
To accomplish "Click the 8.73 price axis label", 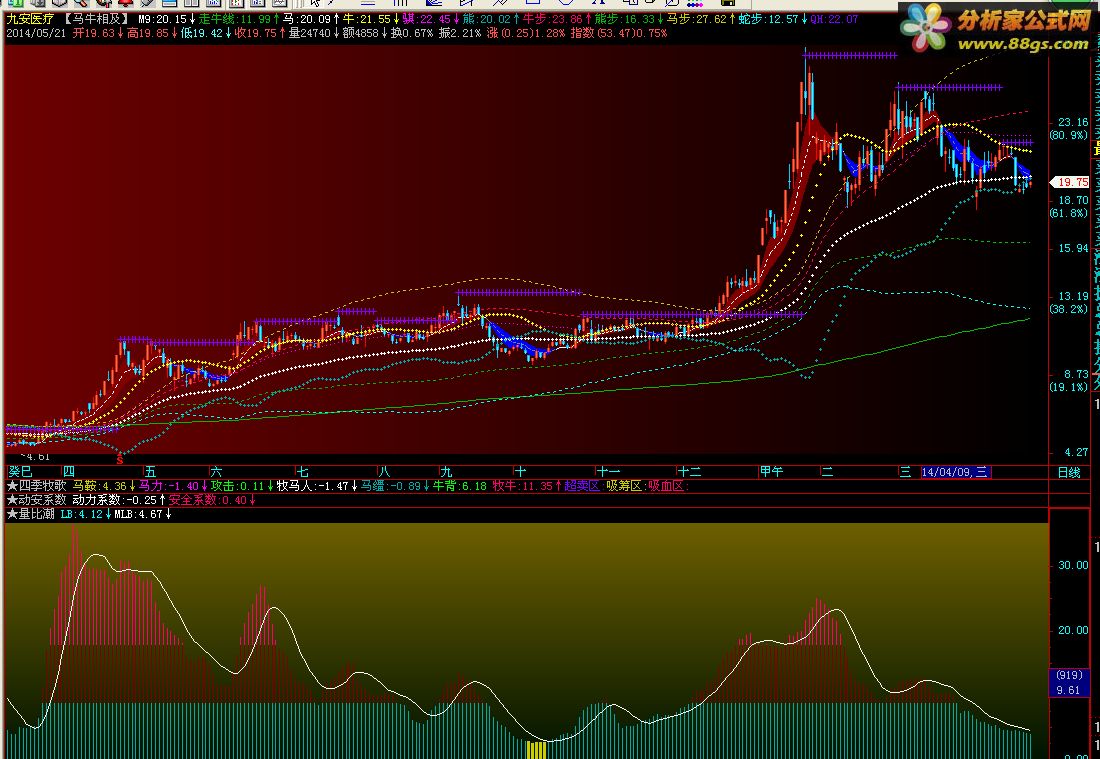I will (1075, 374).
